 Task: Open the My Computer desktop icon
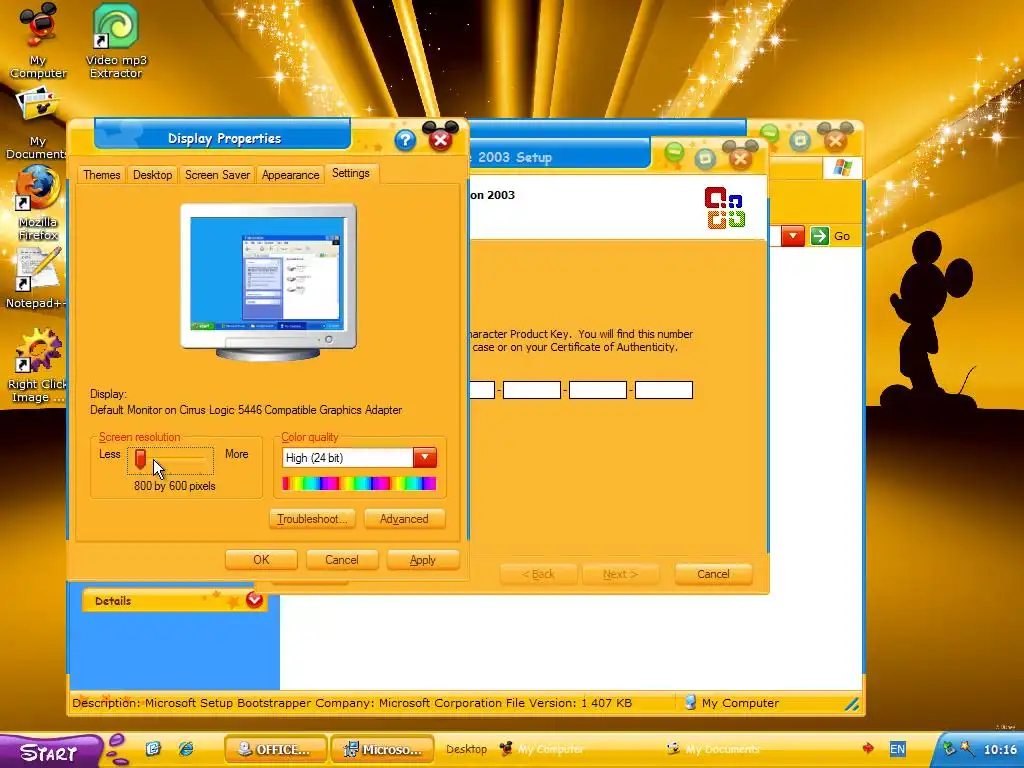38,40
